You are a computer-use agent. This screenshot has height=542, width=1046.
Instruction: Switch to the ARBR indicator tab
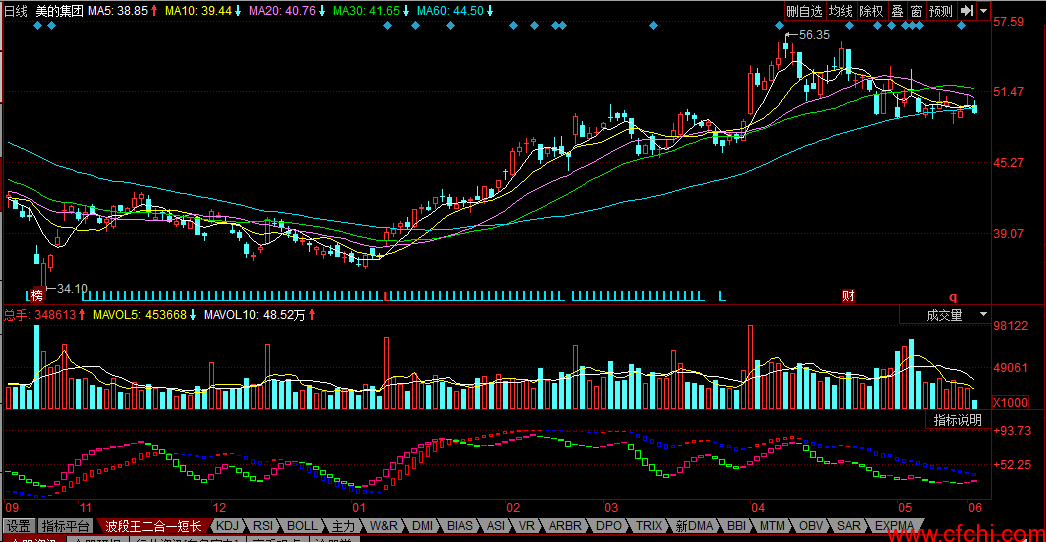click(566, 525)
